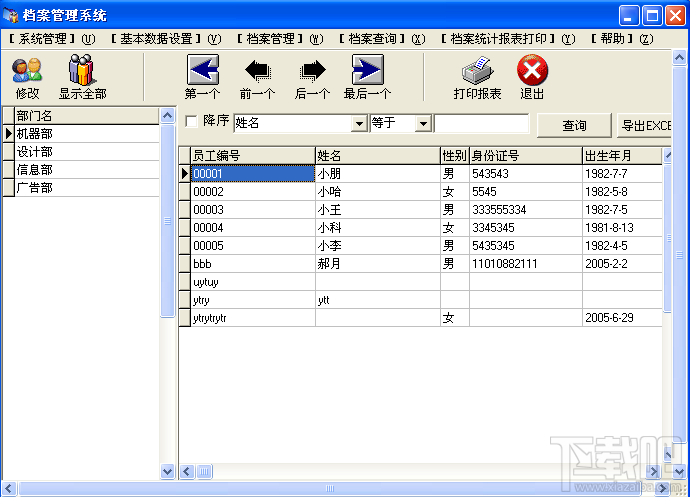This screenshot has width=690, height=497.
Task: Click the red 退出 exit icon
Action: click(532, 70)
